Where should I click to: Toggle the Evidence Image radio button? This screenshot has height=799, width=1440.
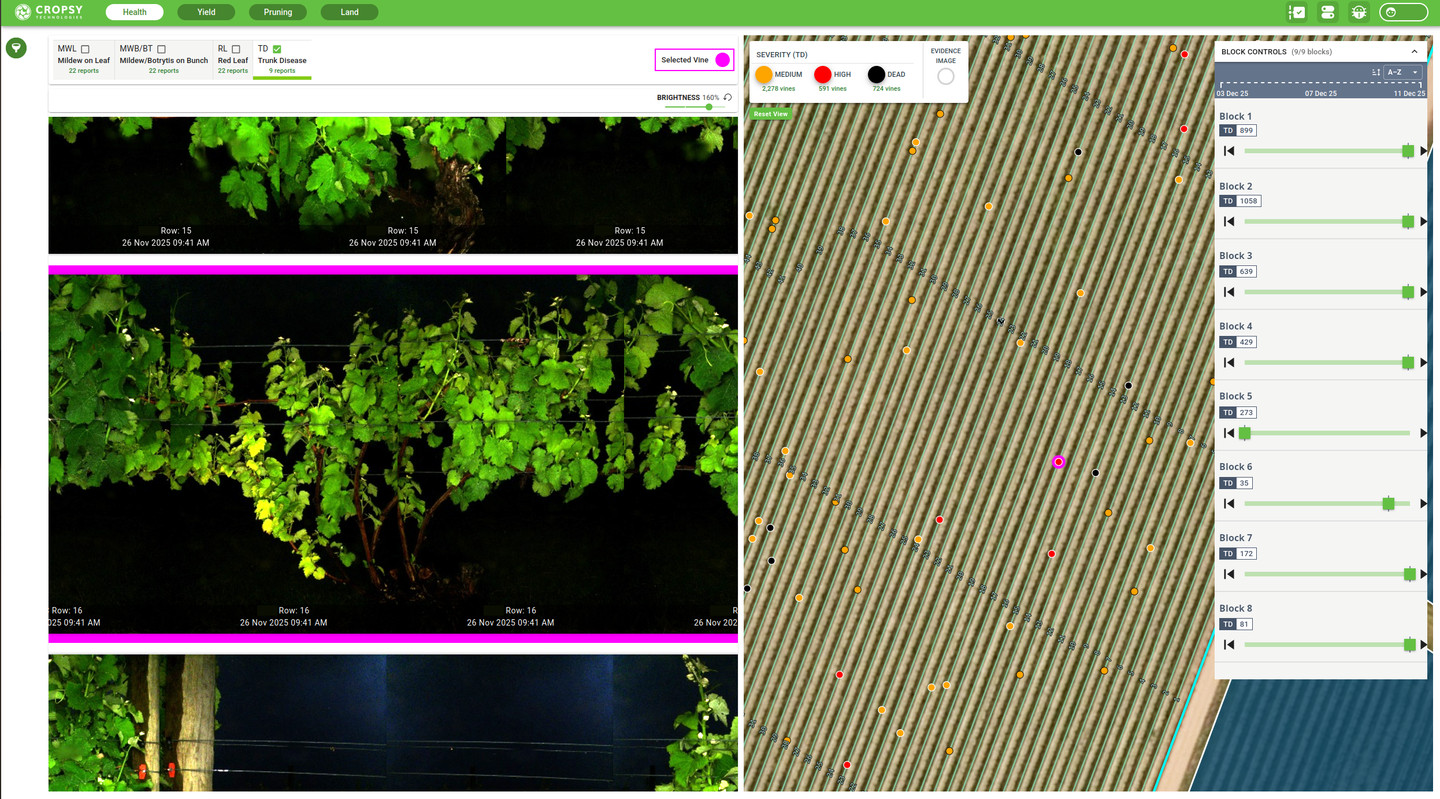pyautogui.click(x=945, y=77)
